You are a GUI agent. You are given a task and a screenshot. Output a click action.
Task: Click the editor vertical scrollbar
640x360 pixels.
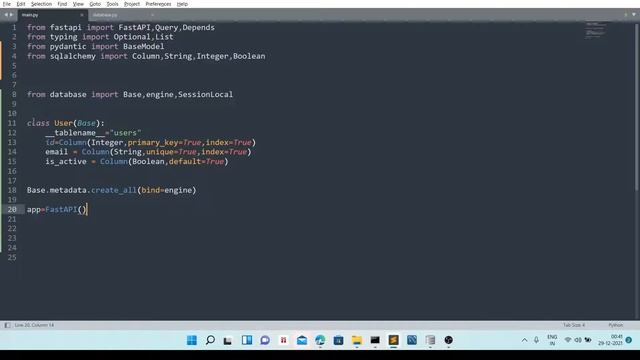(x=638, y=106)
